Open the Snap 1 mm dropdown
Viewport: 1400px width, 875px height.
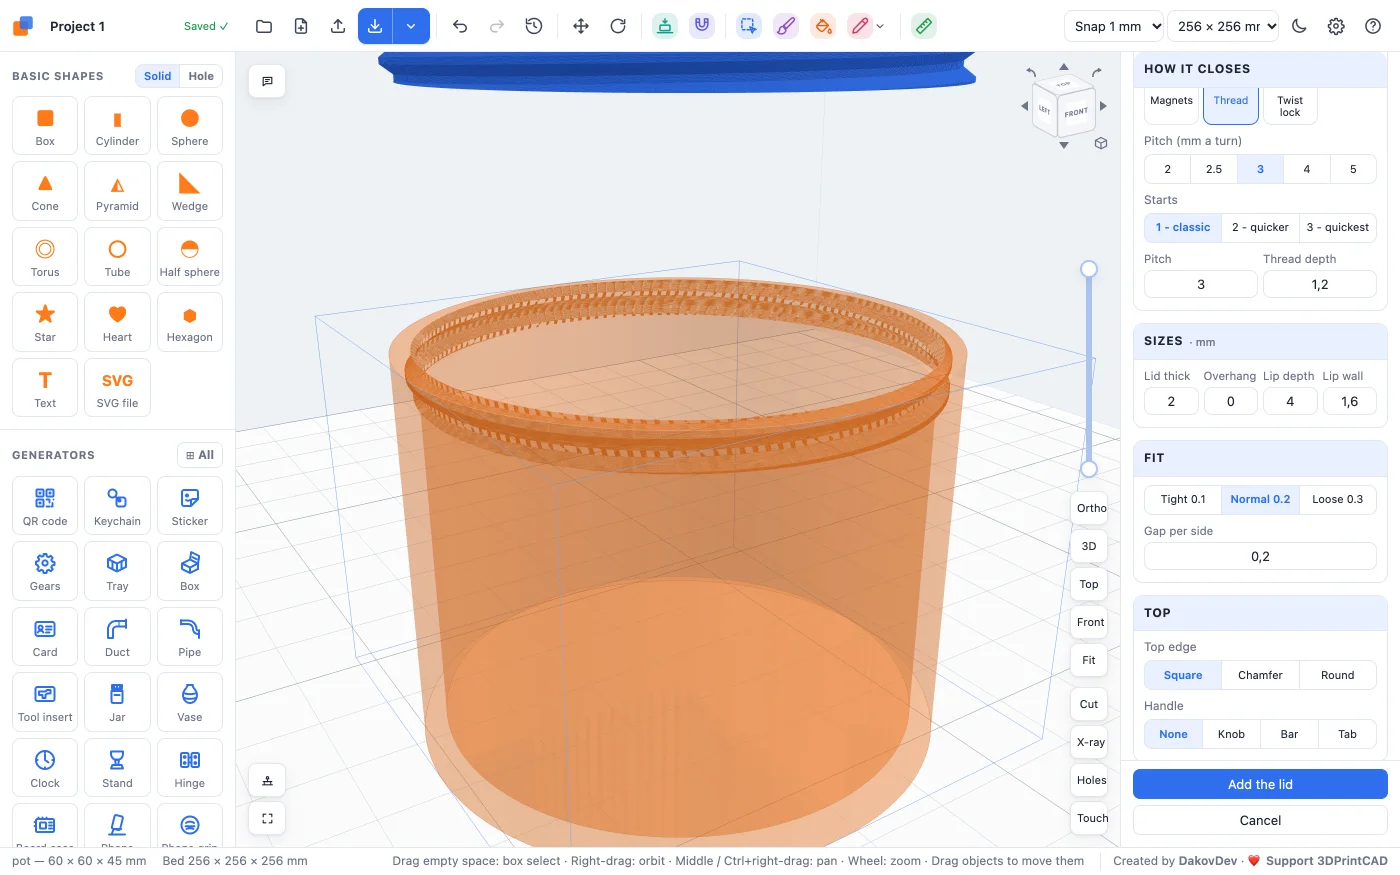click(1114, 26)
